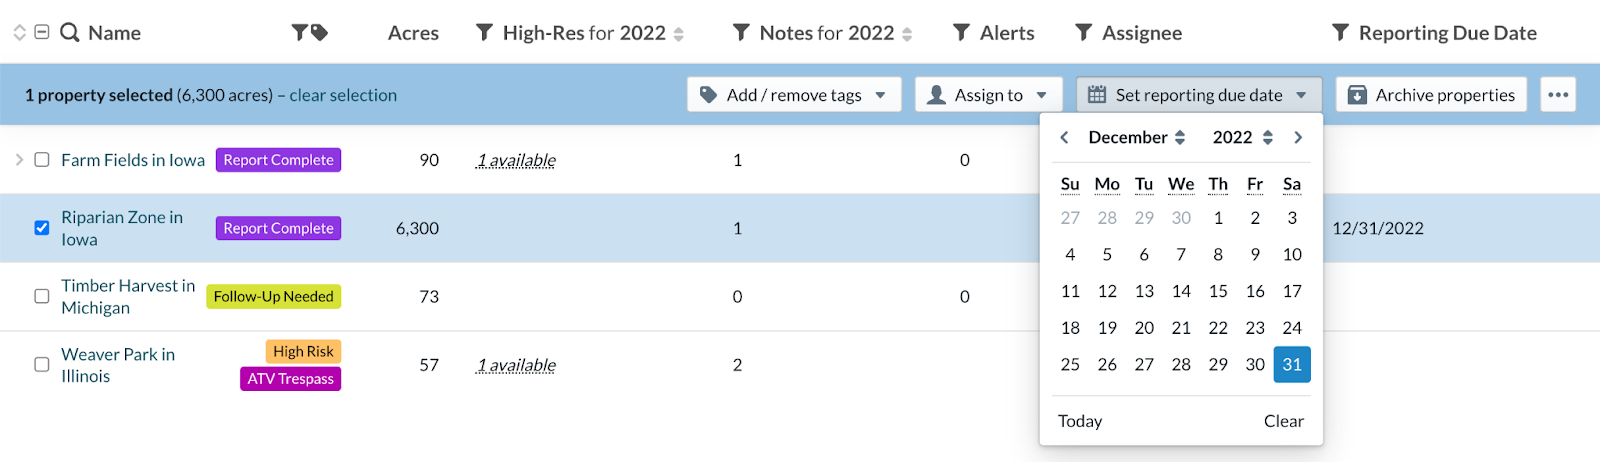
Task: Click the Archive properties button
Action: pyautogui.click(x=1431, y=95)
